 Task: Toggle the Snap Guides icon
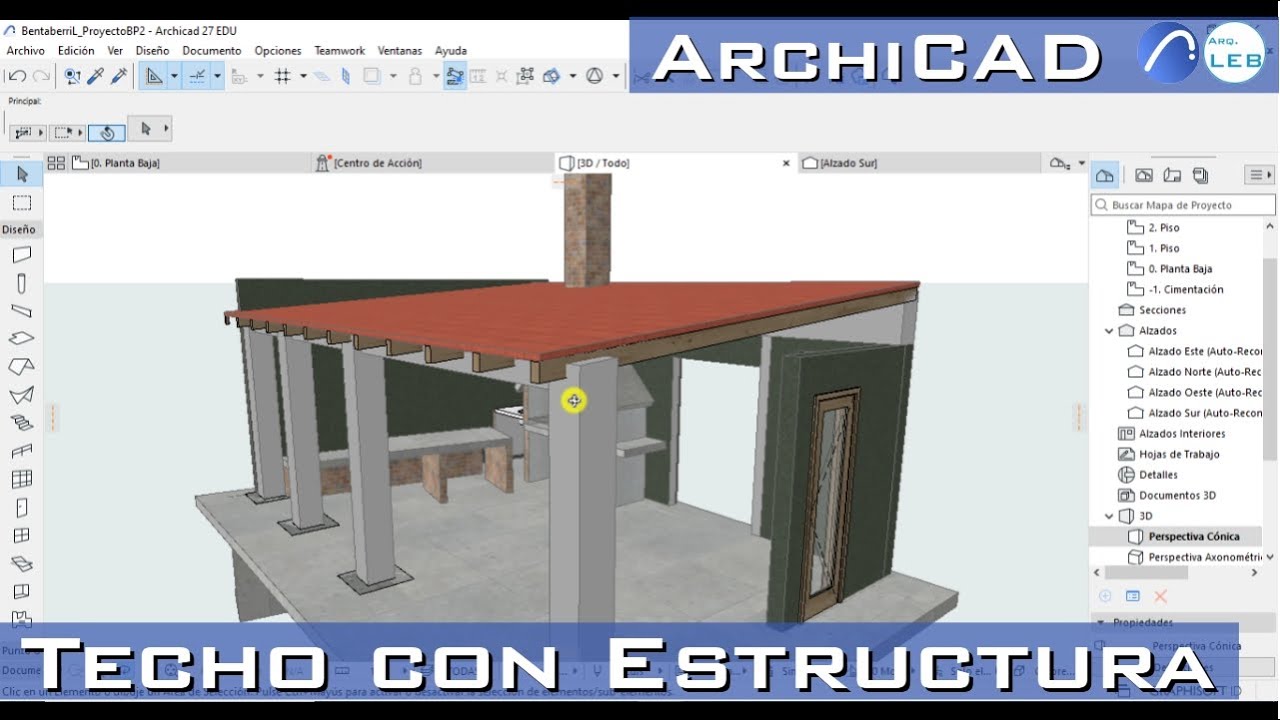(x=197, y=76)
